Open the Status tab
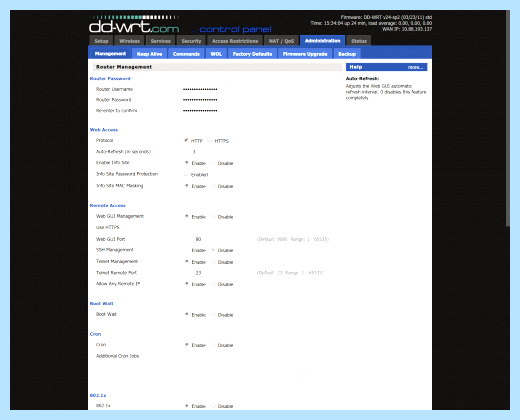 [359, 41]
